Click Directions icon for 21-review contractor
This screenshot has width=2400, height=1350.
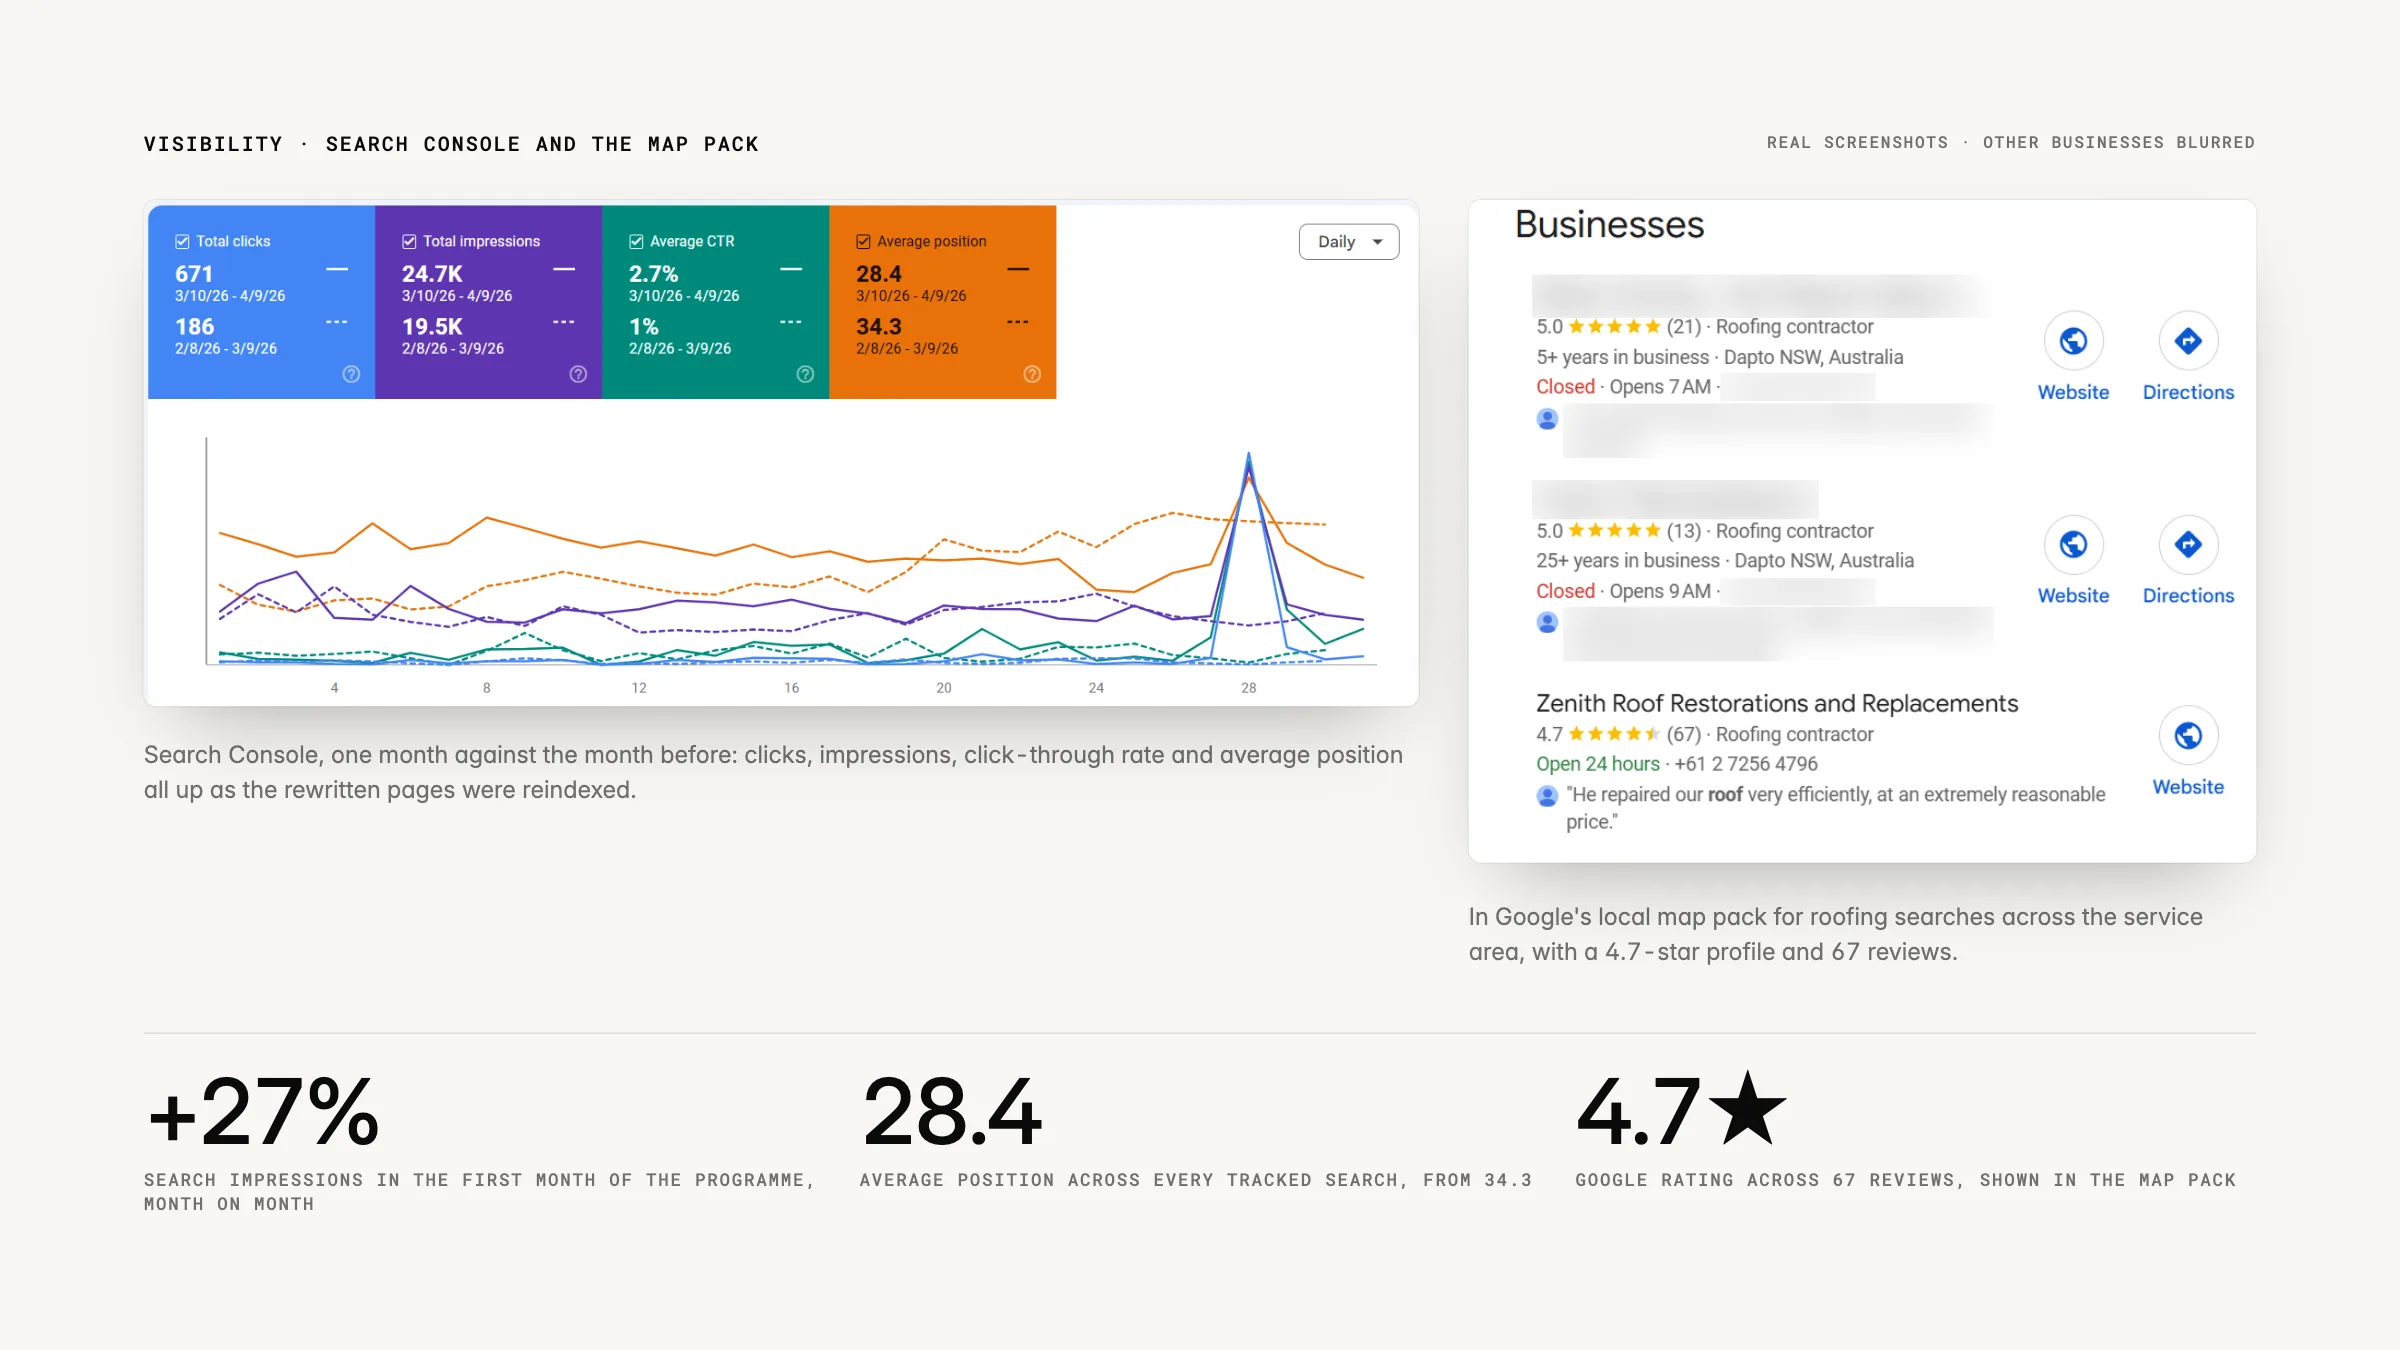pyautogui.click(x=2188, y=341)
